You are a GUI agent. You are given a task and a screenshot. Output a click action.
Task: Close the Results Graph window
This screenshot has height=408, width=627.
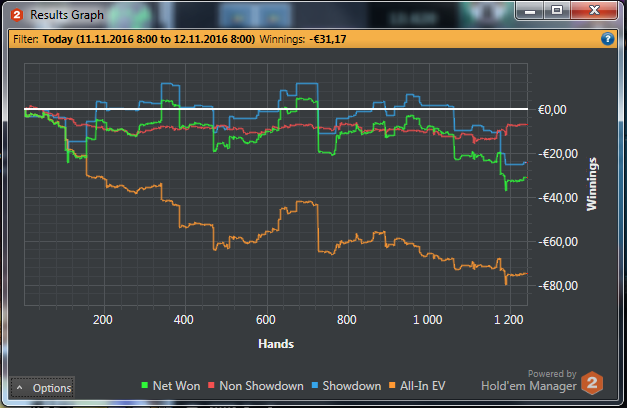coord(594,10)
